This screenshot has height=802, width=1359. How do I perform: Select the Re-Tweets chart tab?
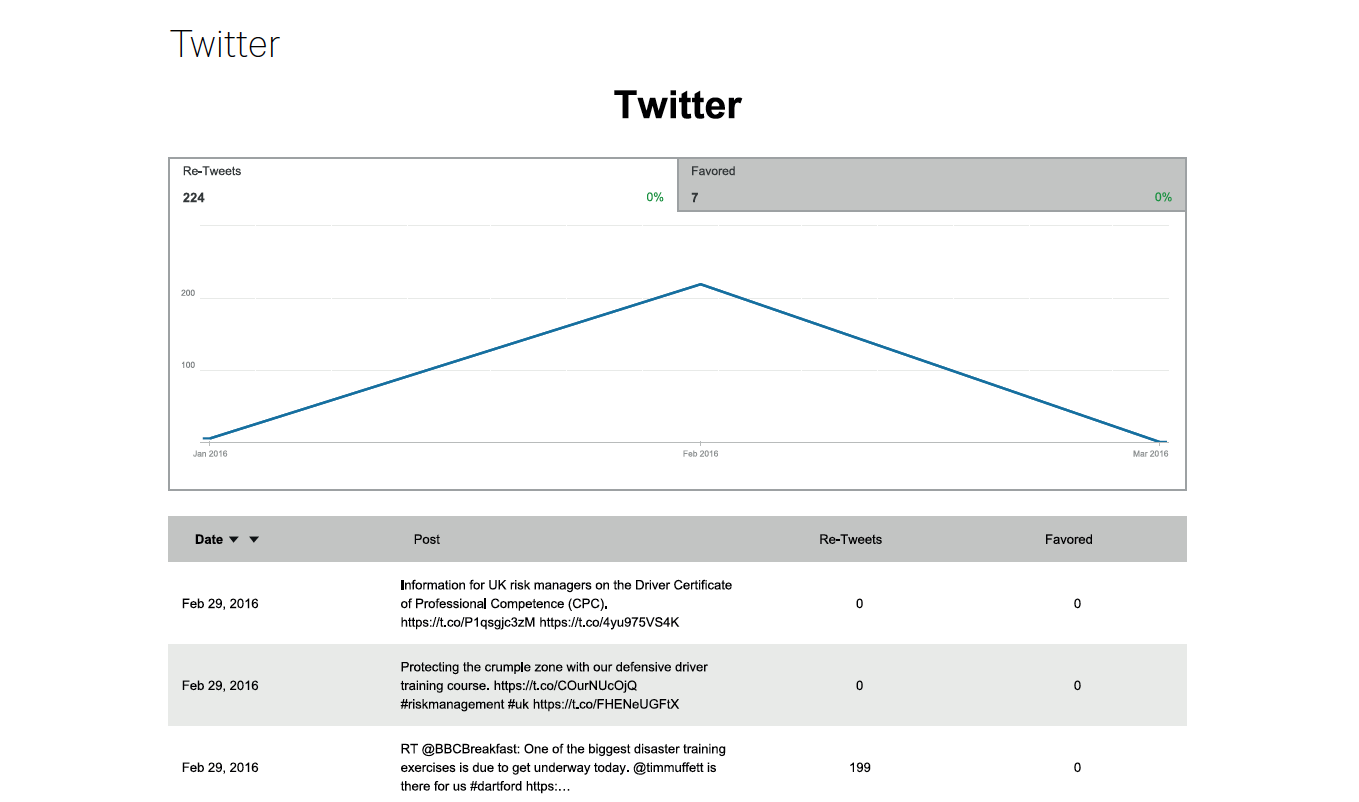(423, 185)
